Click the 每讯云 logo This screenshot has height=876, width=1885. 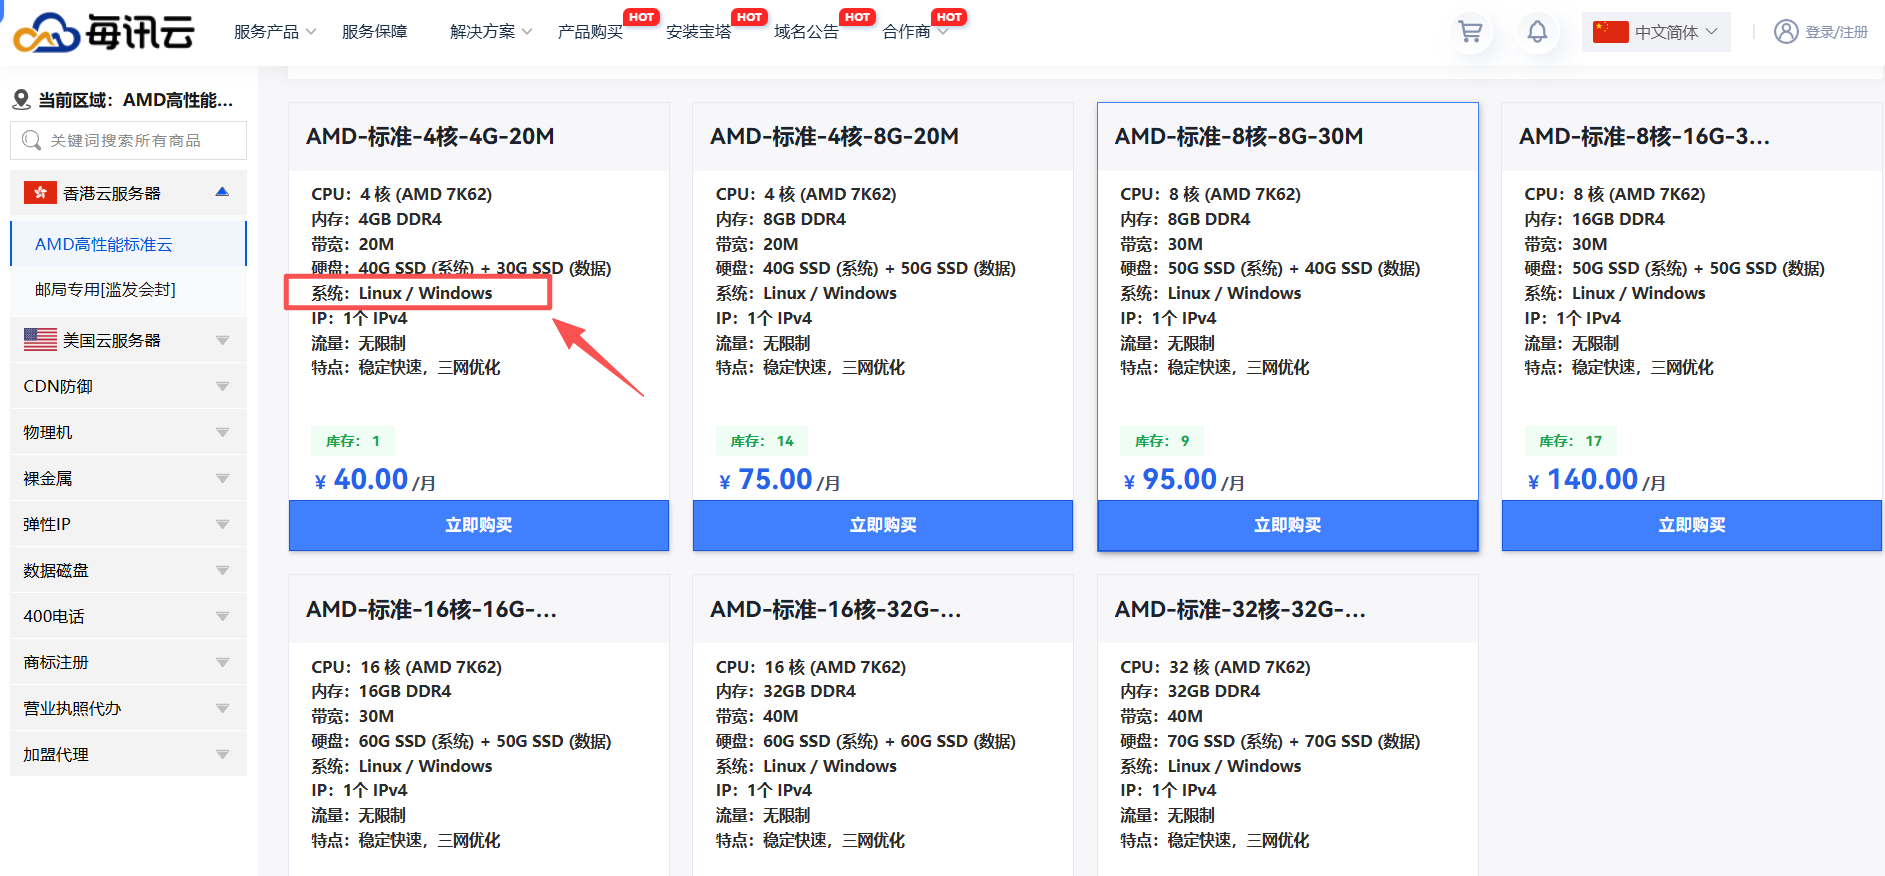click(103, 32)
